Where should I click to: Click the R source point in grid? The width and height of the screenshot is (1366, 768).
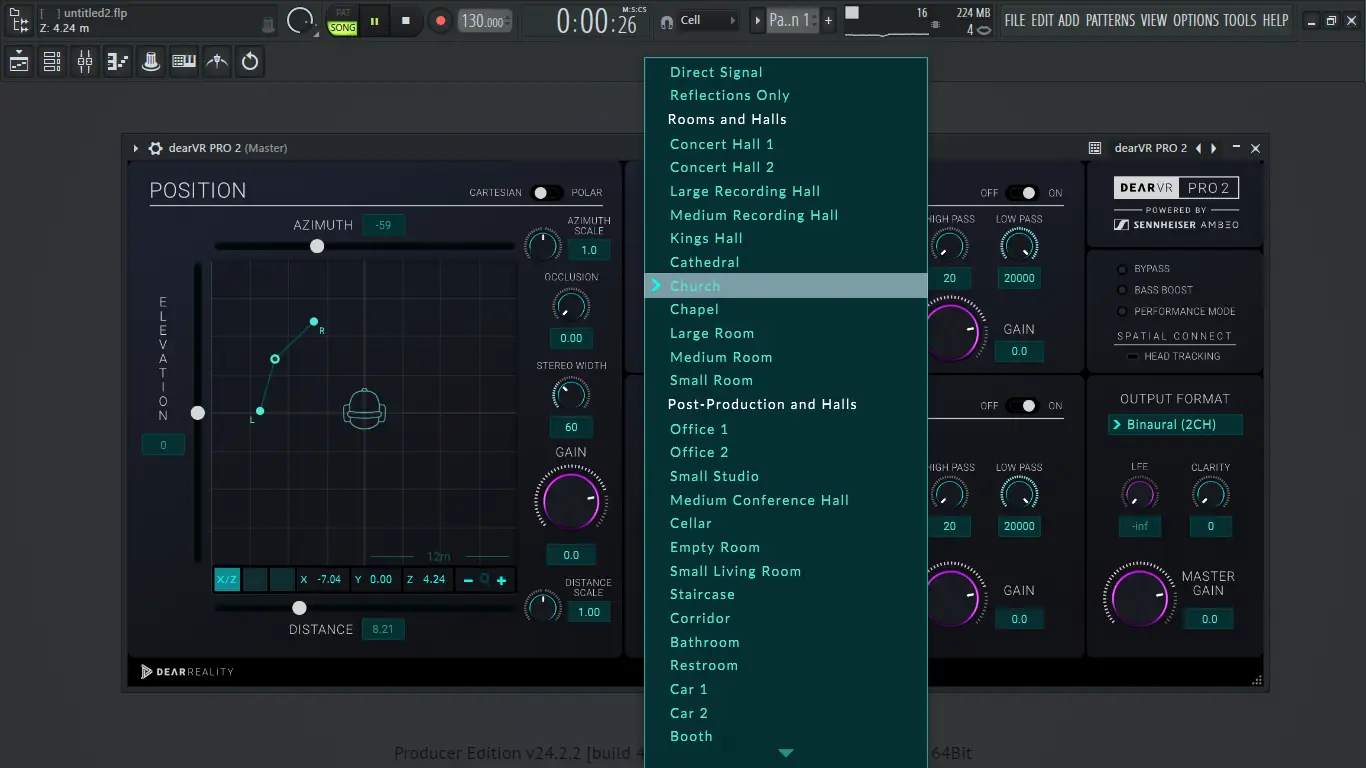coord(314,321)
